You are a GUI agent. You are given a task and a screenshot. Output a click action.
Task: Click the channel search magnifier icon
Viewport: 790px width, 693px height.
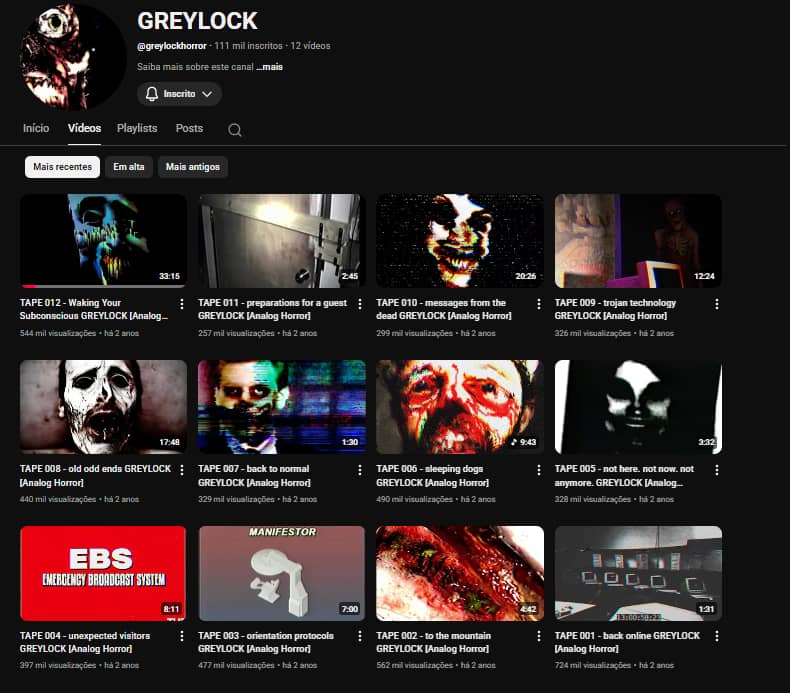pos(235,130)
